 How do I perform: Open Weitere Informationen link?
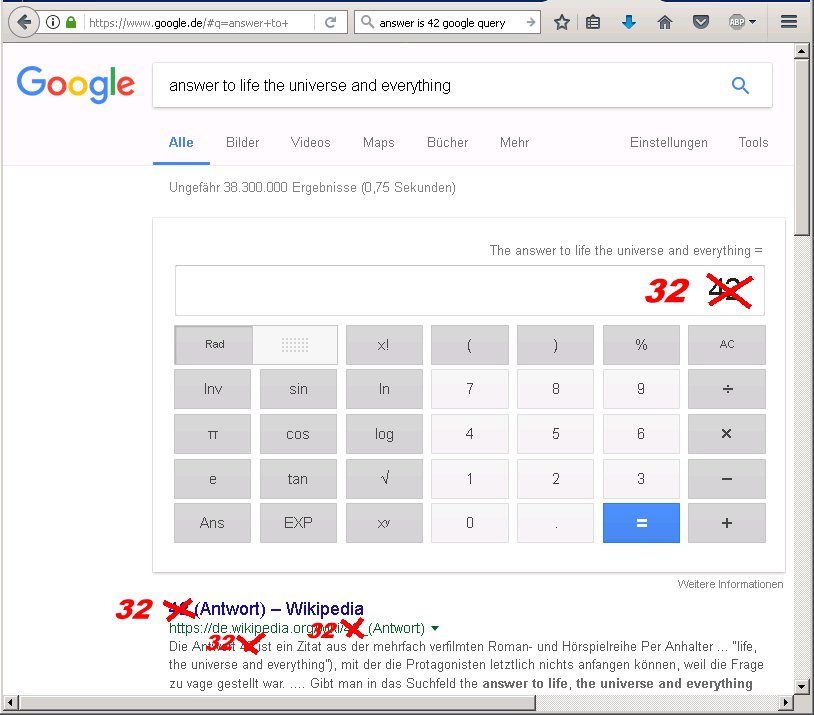[x=730, y=584]
